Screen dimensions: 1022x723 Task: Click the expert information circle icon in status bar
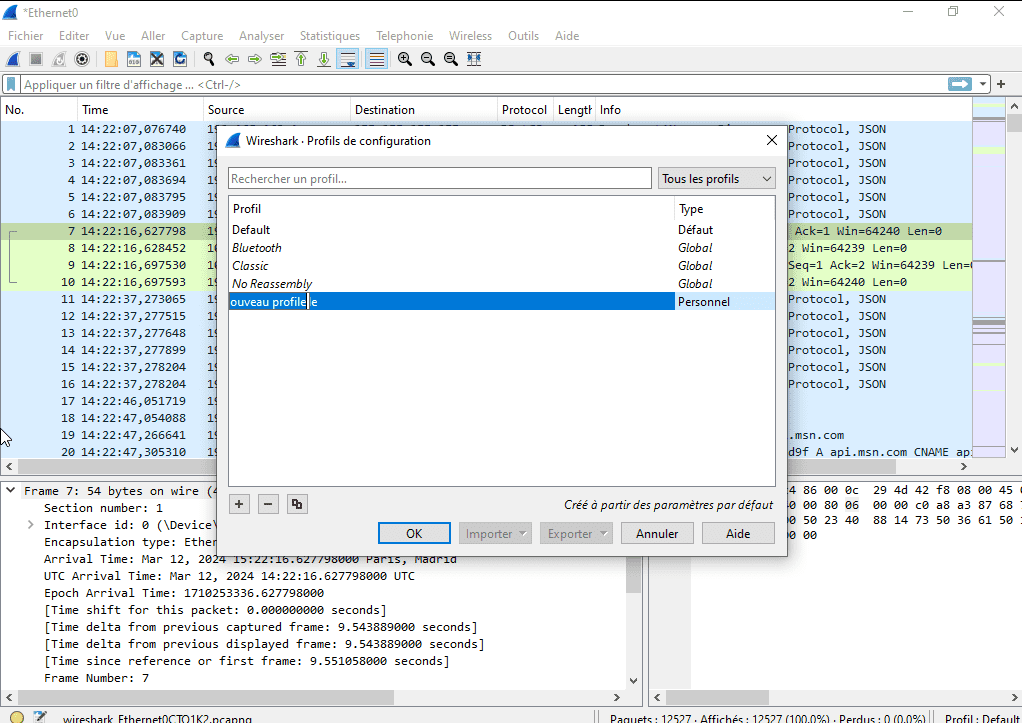[x=18, y=717]
